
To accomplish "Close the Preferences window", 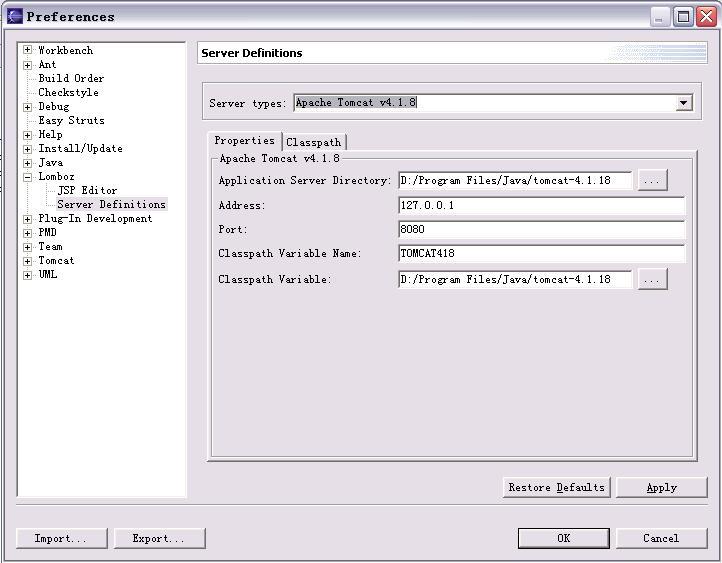I will click(707, 17).
